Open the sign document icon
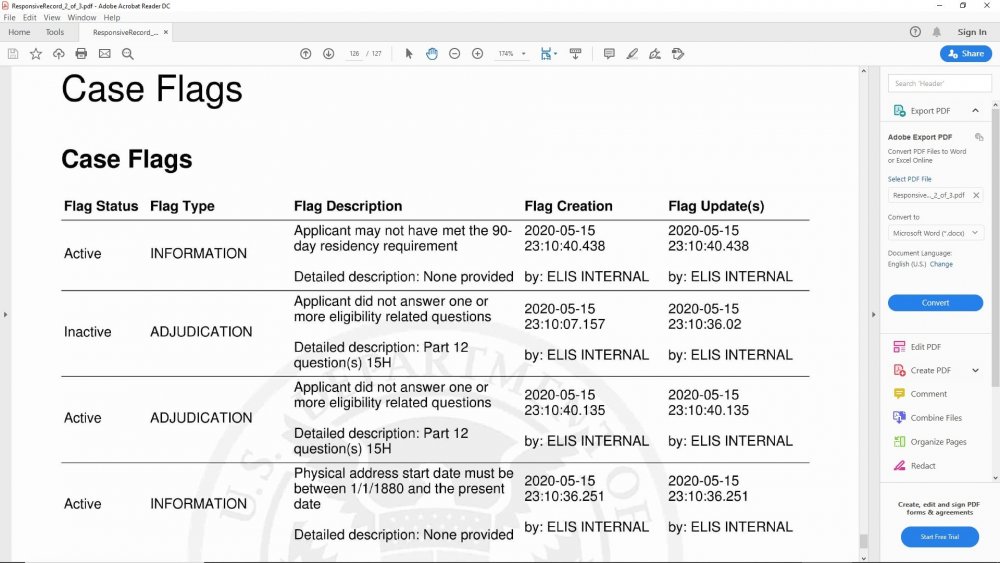The image size is (1000, 563). 655,54
